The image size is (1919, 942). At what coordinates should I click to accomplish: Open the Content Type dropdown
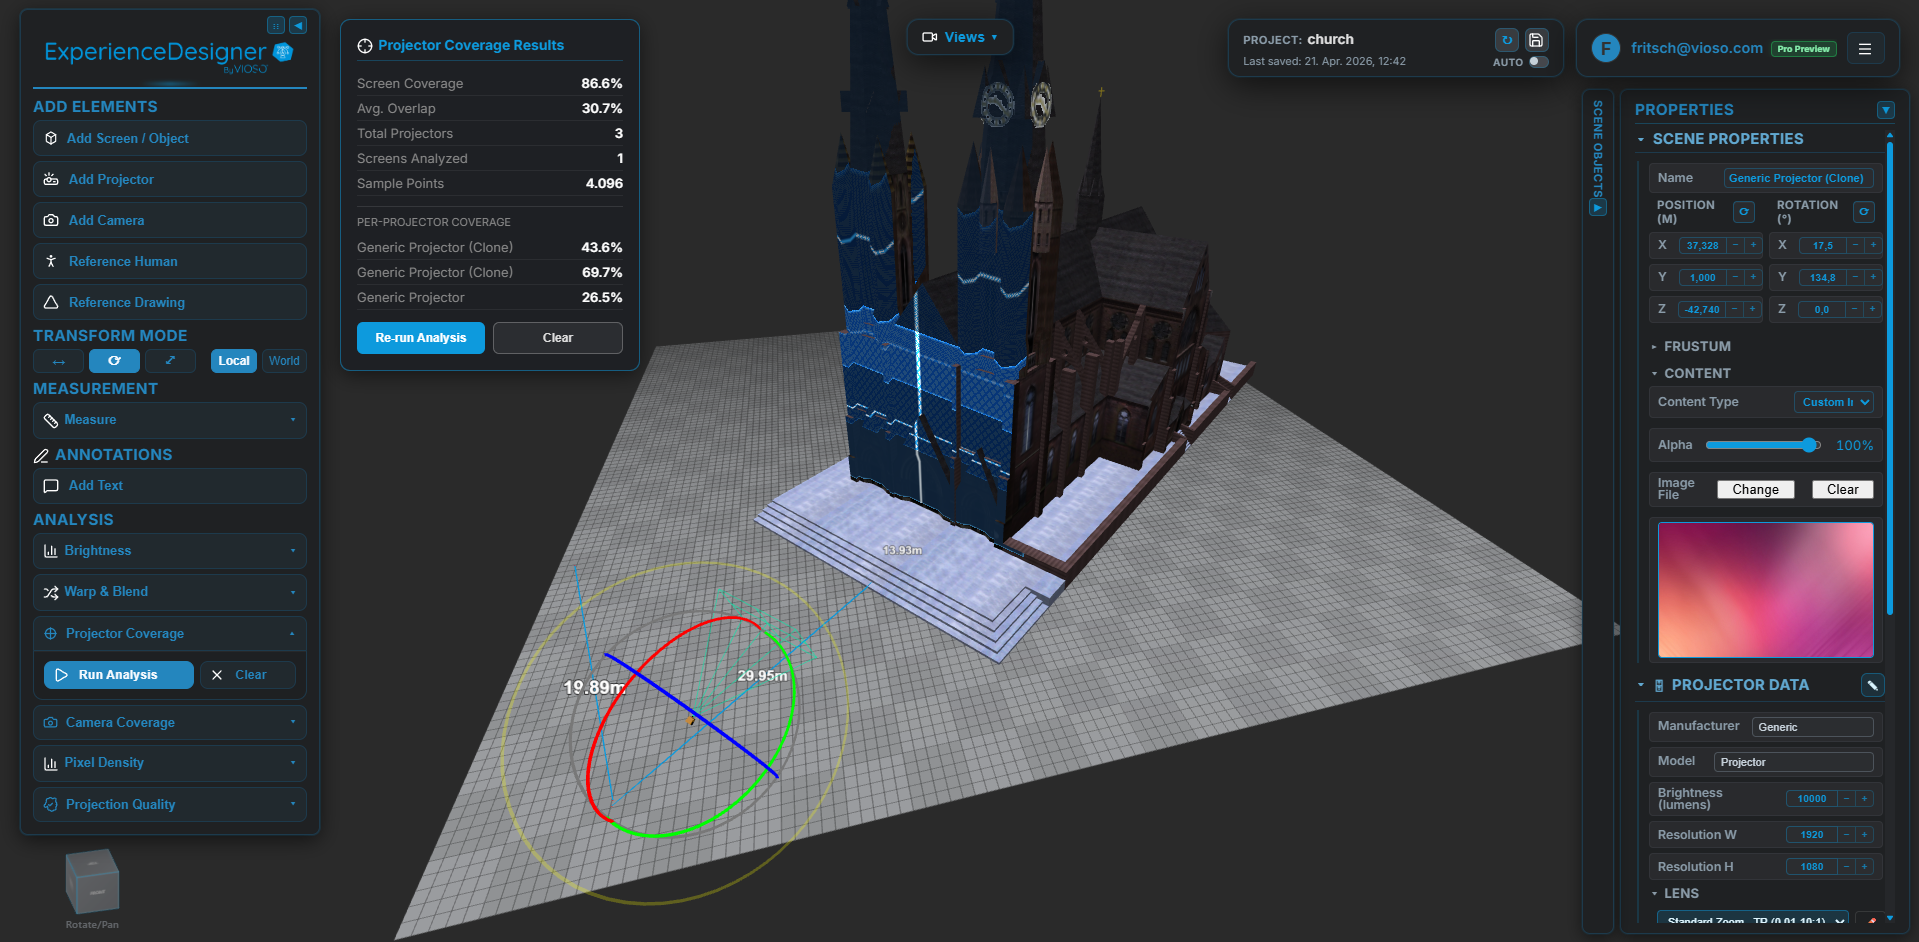point(1833,402)
